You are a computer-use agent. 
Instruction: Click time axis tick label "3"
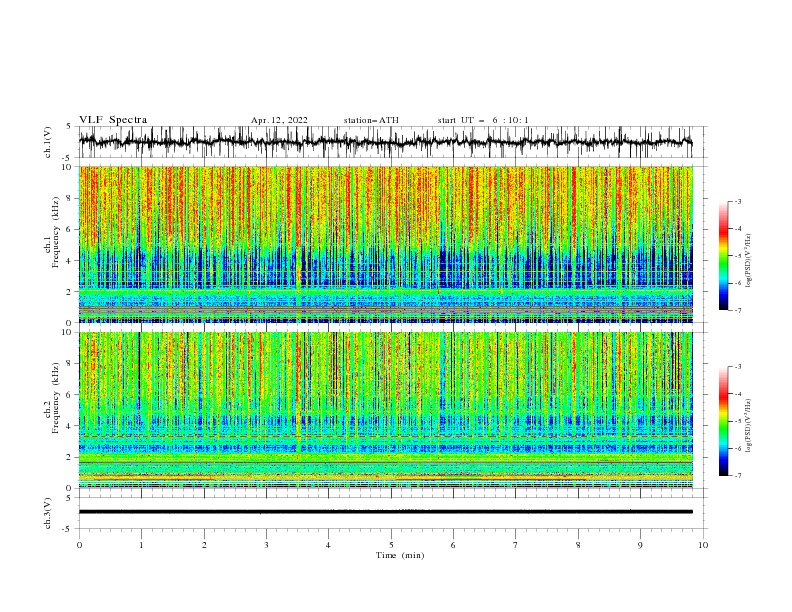click(x=266, y=545)
